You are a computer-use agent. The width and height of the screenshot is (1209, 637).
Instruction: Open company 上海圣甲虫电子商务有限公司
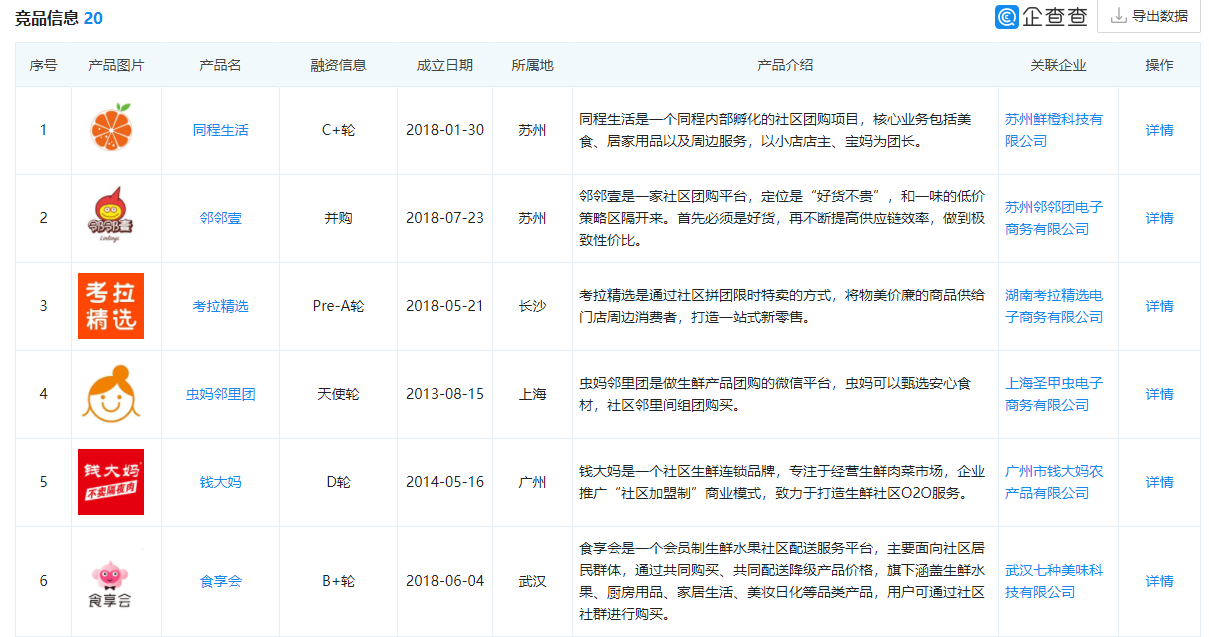[x=1054, y=394]
